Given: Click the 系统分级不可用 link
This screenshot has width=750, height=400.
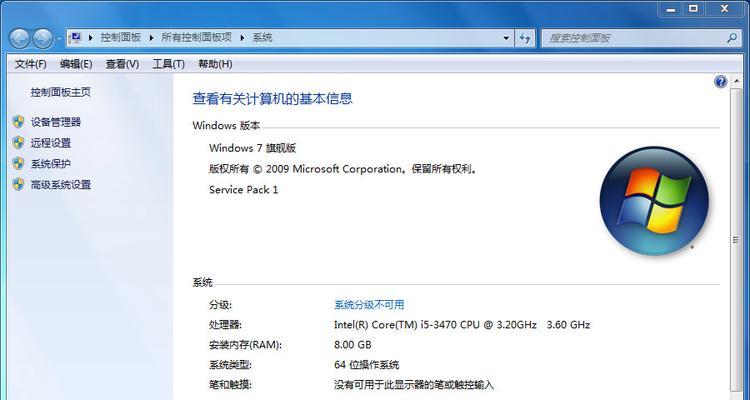Looking at the screenshot, I should click(x=369, y=305).
